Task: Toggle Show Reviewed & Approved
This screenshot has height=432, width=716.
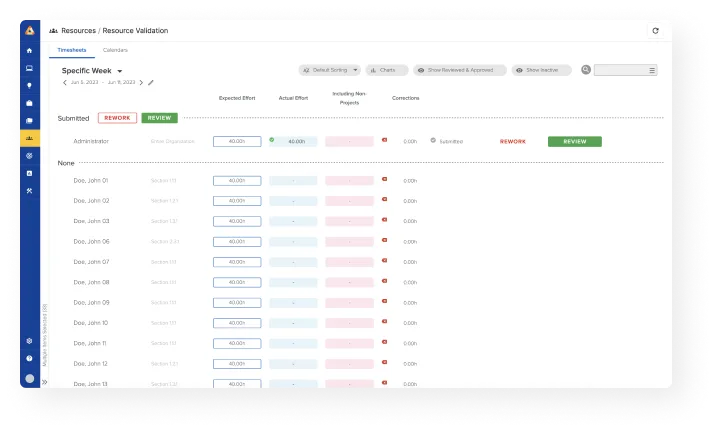Action: [x=460, y=70]
